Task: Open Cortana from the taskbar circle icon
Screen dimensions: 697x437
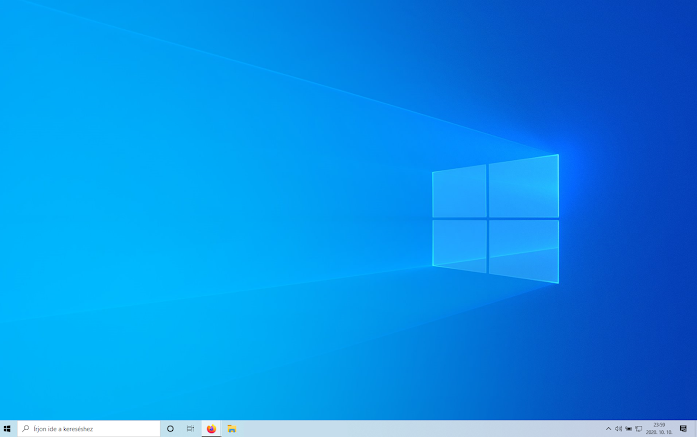Action: (170, 429)
